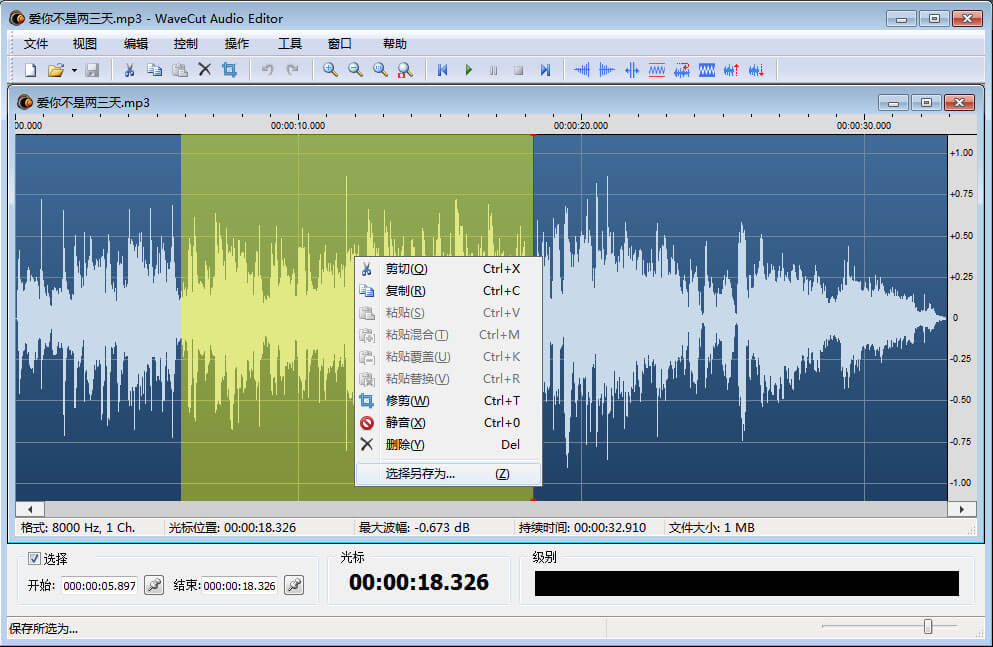993x647 pixels.
Task: Choose 粘贴(S) from the context menu
Action: tap(448, 313)
